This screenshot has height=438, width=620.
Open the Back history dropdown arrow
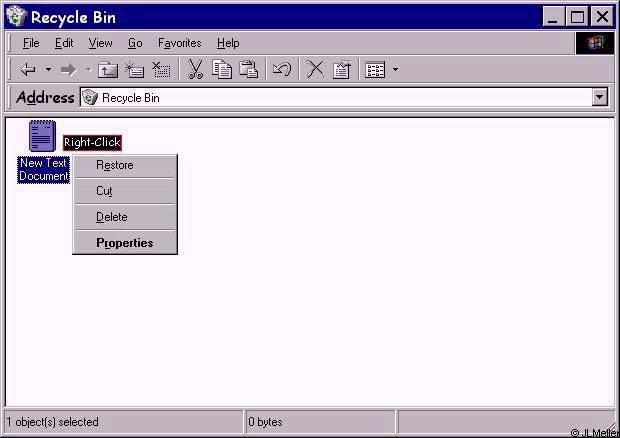pyautogui.click(x=48, y=70)
